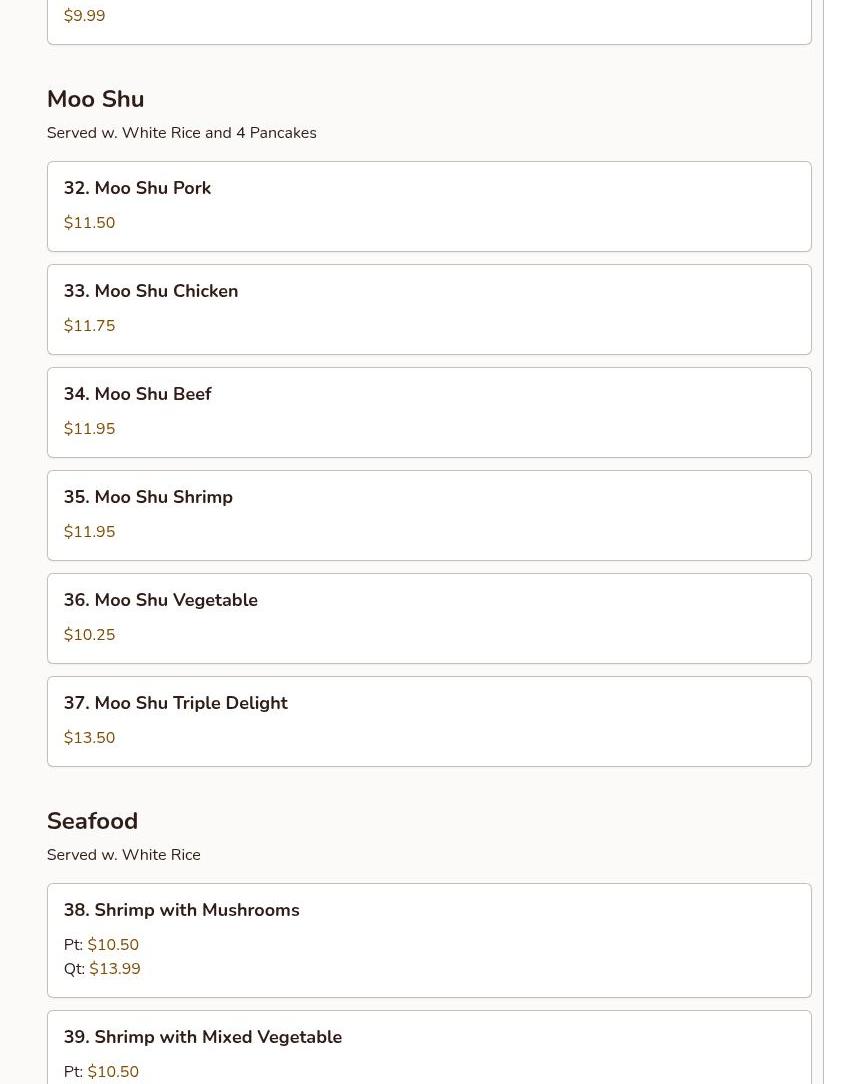Click the $11.50 Moo Shu Pork price
Viewport: 844px width, 1084px height.
pos(89,223)
